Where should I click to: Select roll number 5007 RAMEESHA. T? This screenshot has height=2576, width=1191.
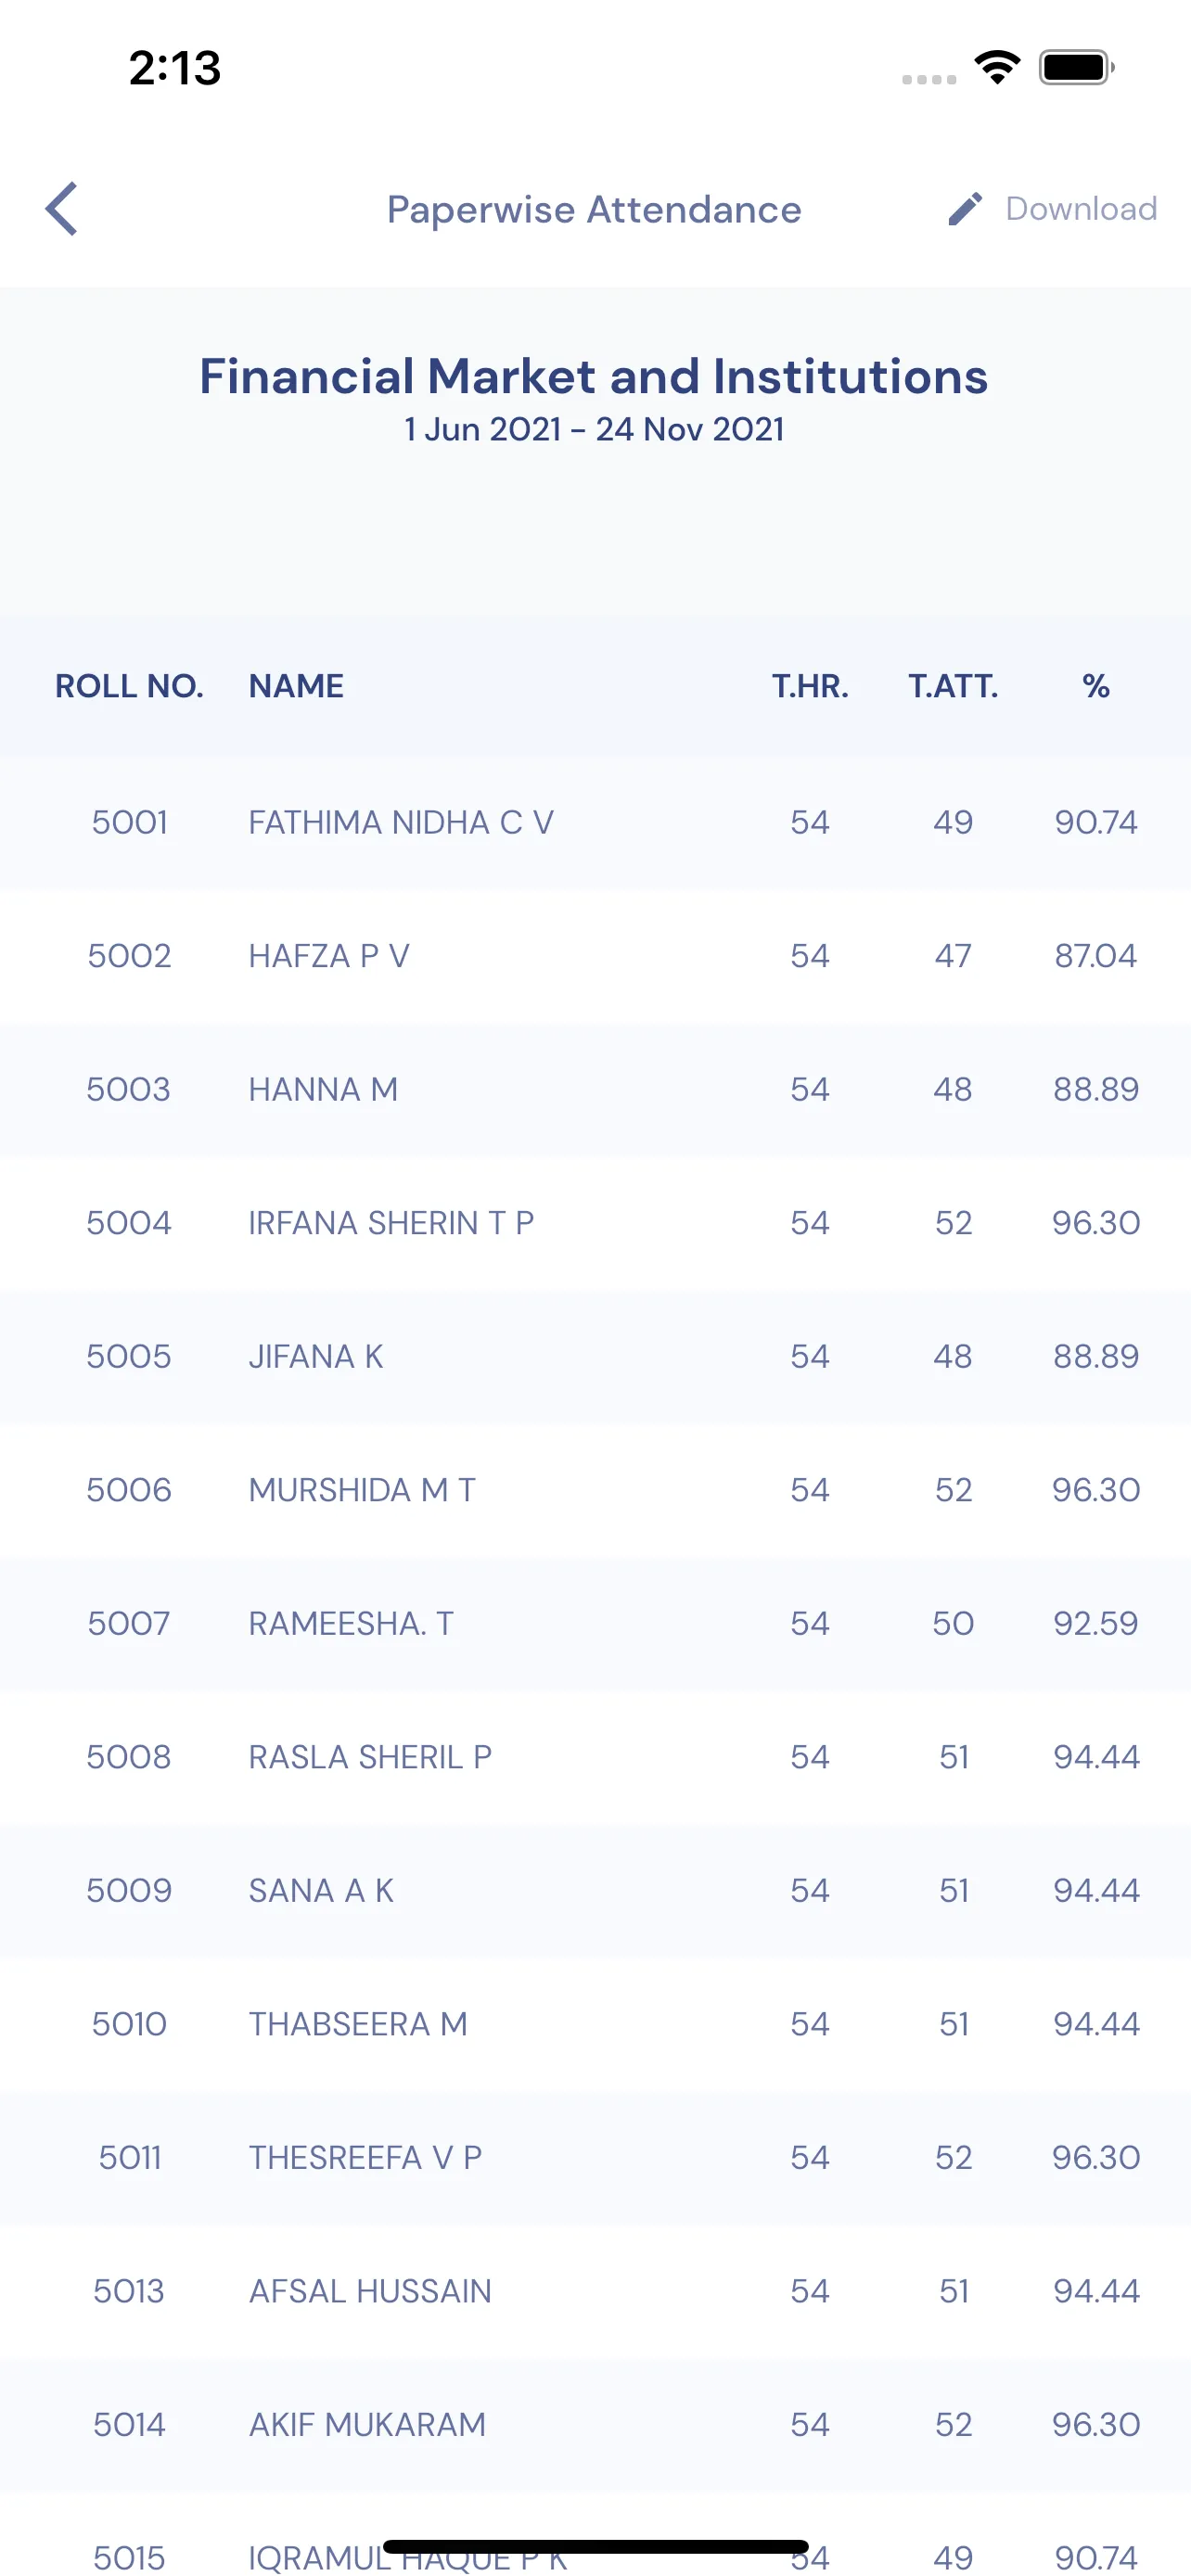(x=595, y=1623)
